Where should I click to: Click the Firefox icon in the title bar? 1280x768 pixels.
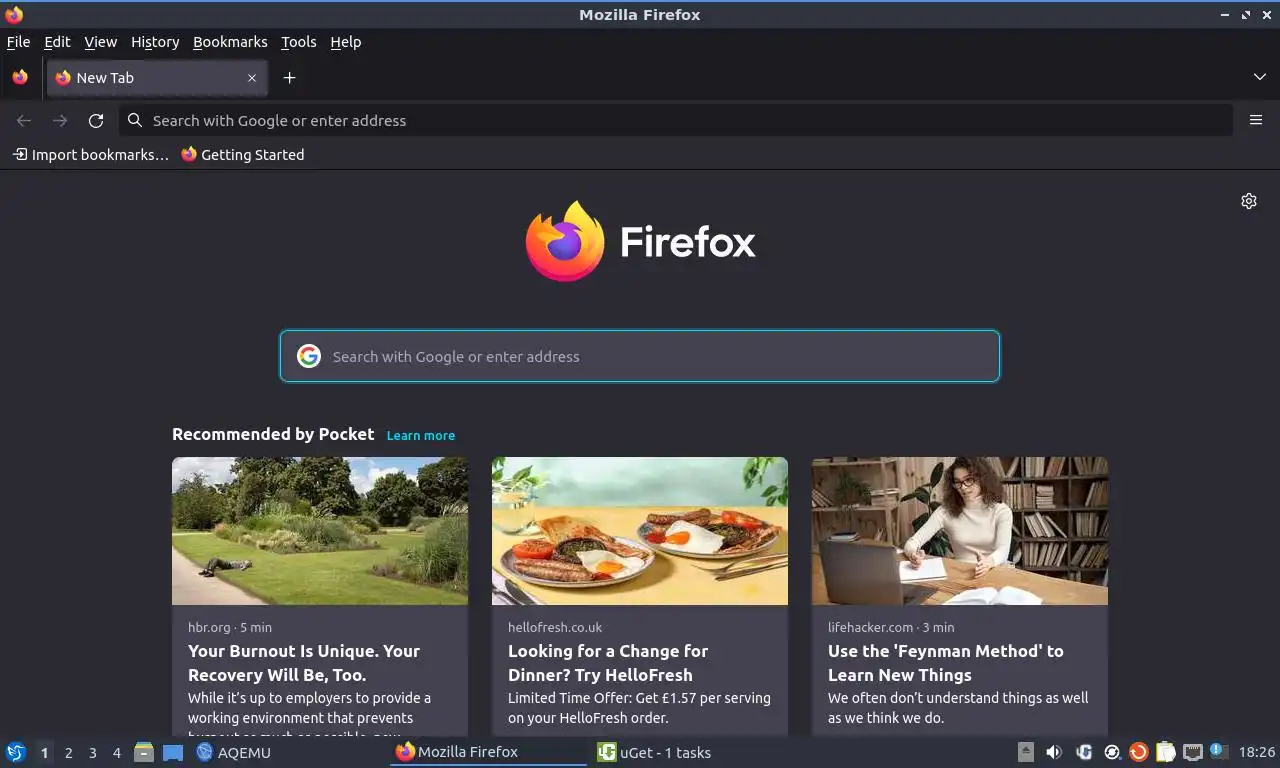point(14,14)
